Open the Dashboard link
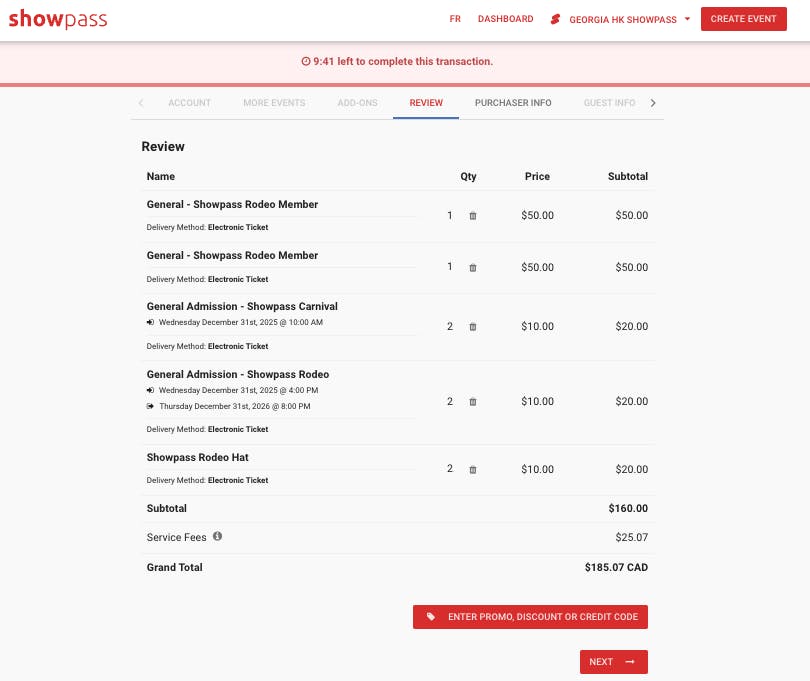 point(506,19)
